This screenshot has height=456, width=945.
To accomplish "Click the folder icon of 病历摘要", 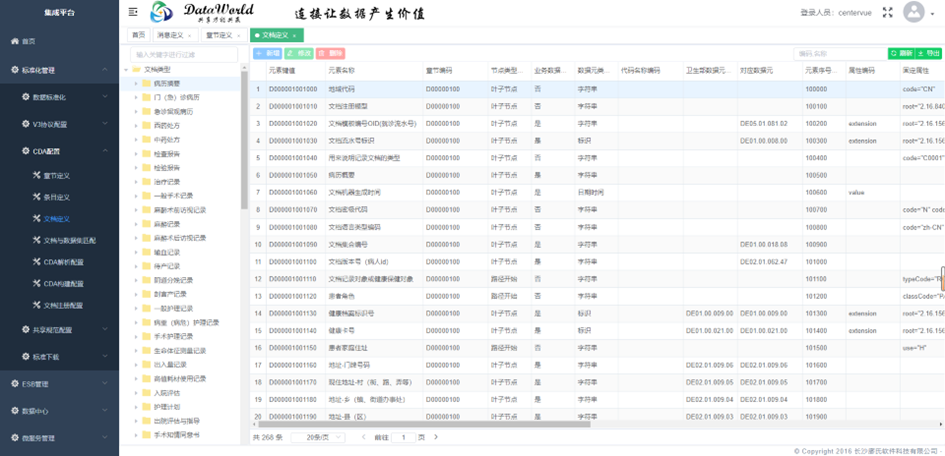I will (x=146, y=83).
